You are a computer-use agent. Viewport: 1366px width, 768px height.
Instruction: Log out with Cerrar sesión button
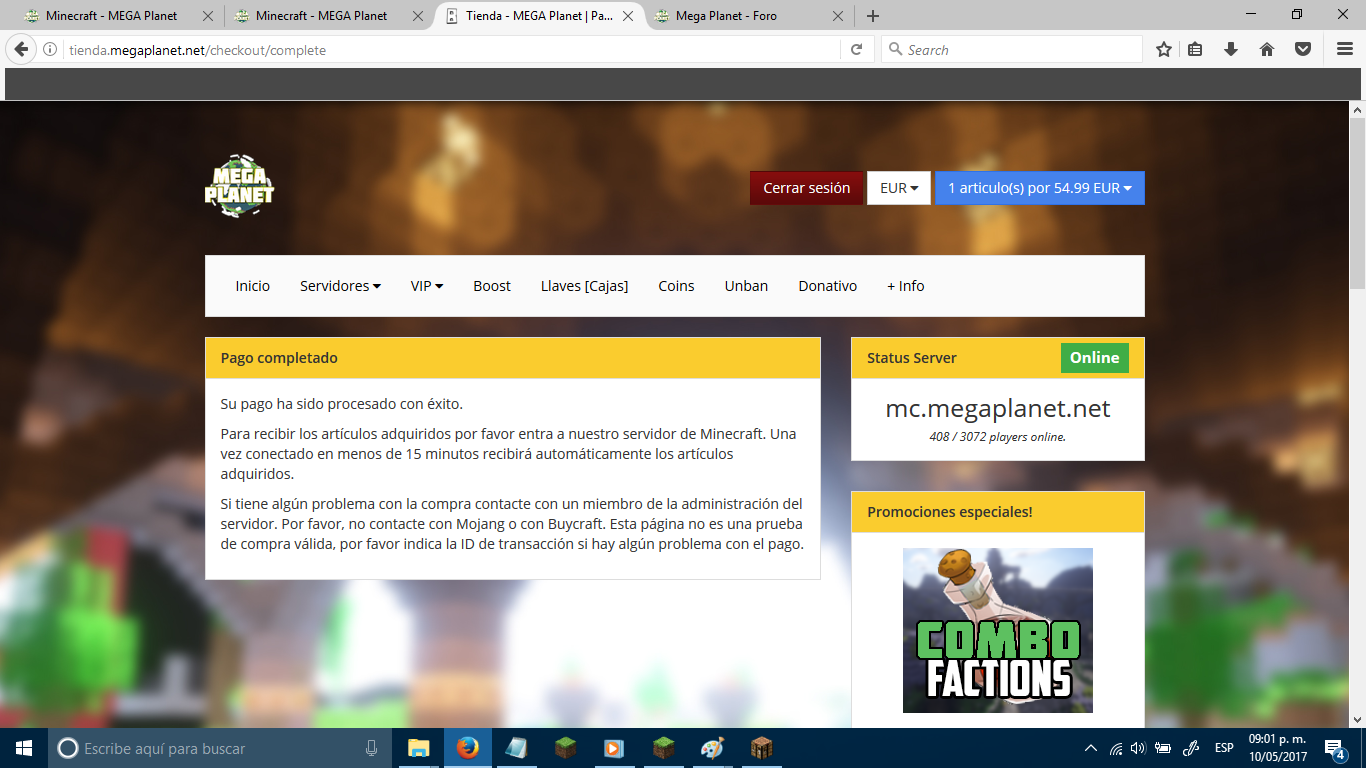807,188
